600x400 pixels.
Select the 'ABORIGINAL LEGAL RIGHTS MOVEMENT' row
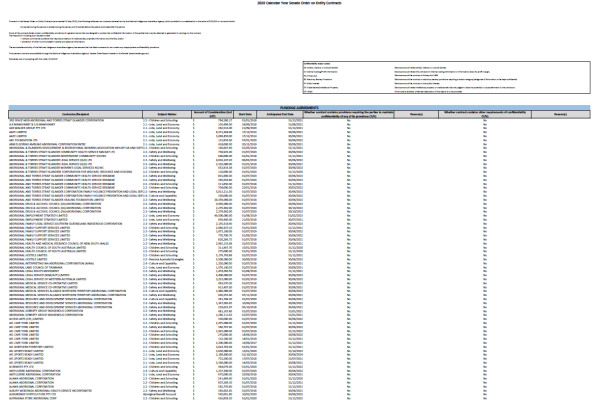pyautogui.click(x=299, y=271)
